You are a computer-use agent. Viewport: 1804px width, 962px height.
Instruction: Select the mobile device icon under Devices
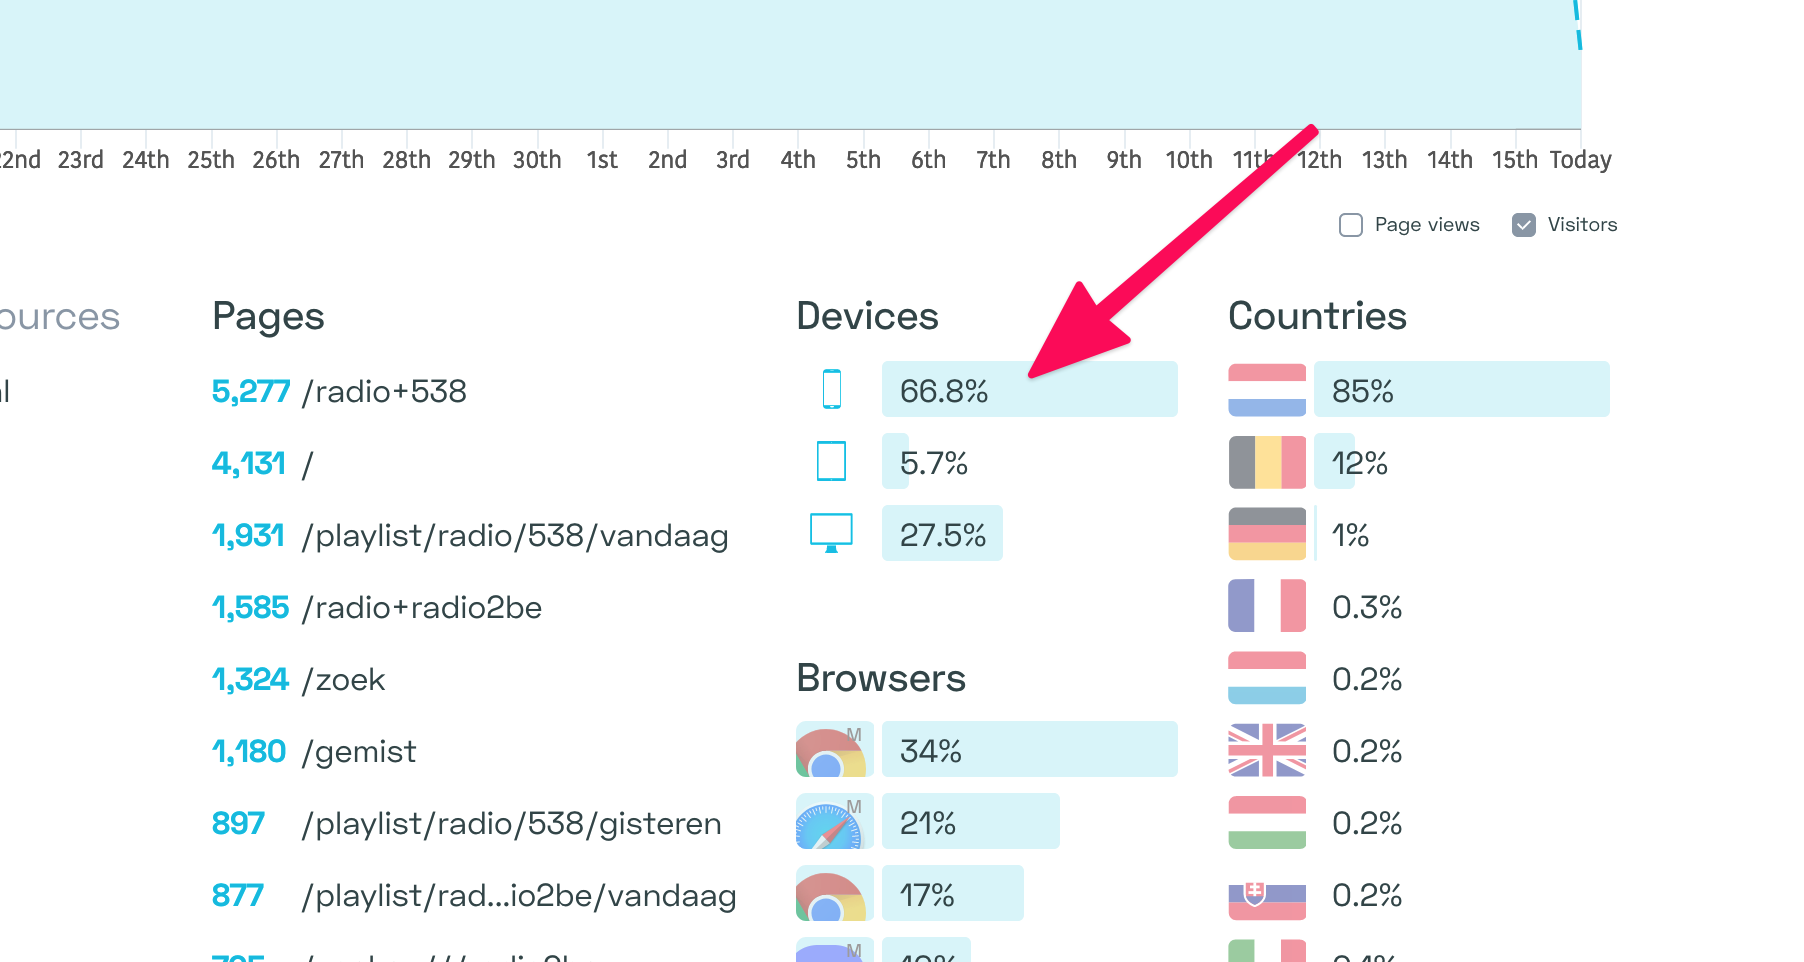(x=831, y=389)
